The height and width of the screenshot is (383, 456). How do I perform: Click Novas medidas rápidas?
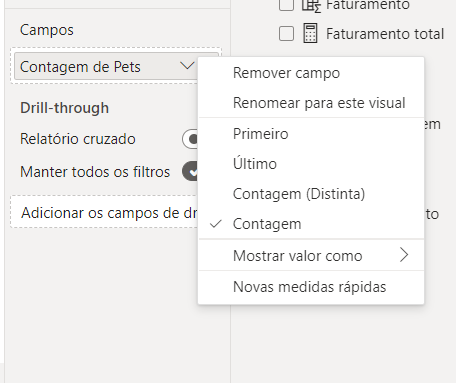pos(311,287)
